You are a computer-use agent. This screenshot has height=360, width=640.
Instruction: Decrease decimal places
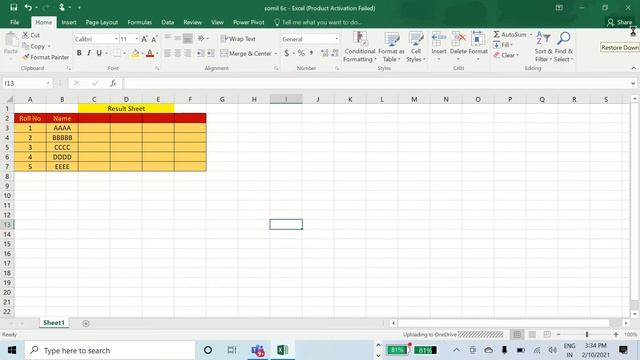(x=335, y=53)
